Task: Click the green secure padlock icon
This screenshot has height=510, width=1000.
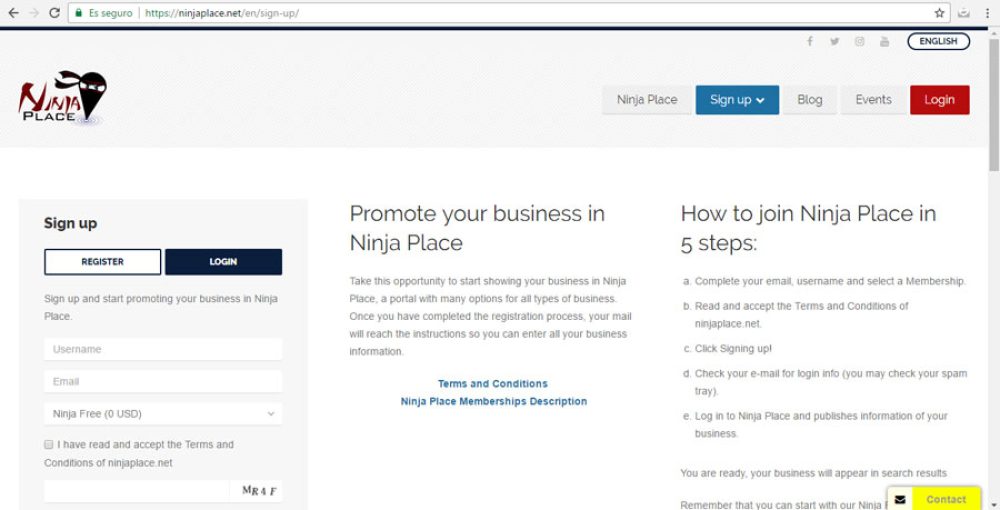Action: coord(79,13)
